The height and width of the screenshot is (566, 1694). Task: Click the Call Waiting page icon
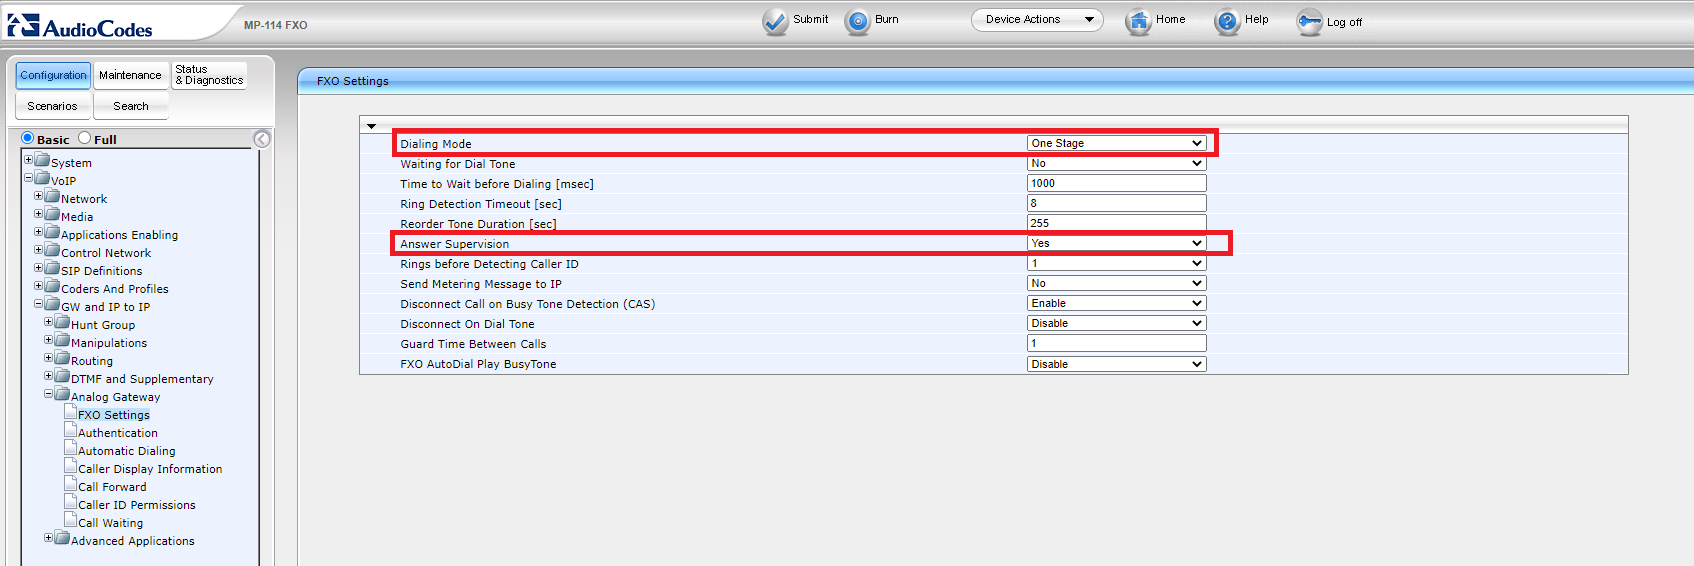point(71,520)
